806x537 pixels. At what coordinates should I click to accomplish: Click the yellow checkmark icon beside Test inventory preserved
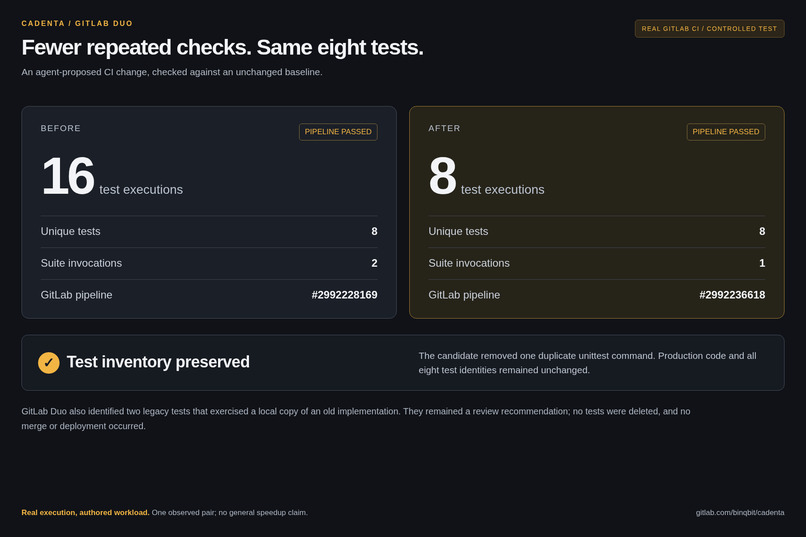click(x=49, y=362)
